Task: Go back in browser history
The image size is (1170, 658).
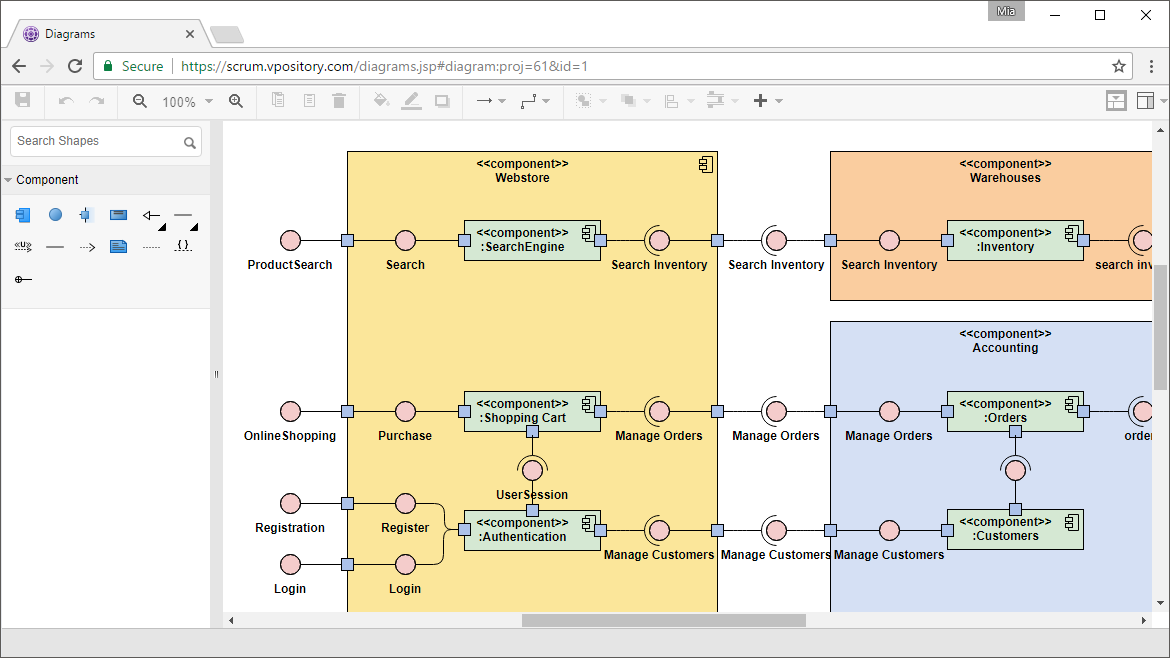Action: tap(19, 66)
